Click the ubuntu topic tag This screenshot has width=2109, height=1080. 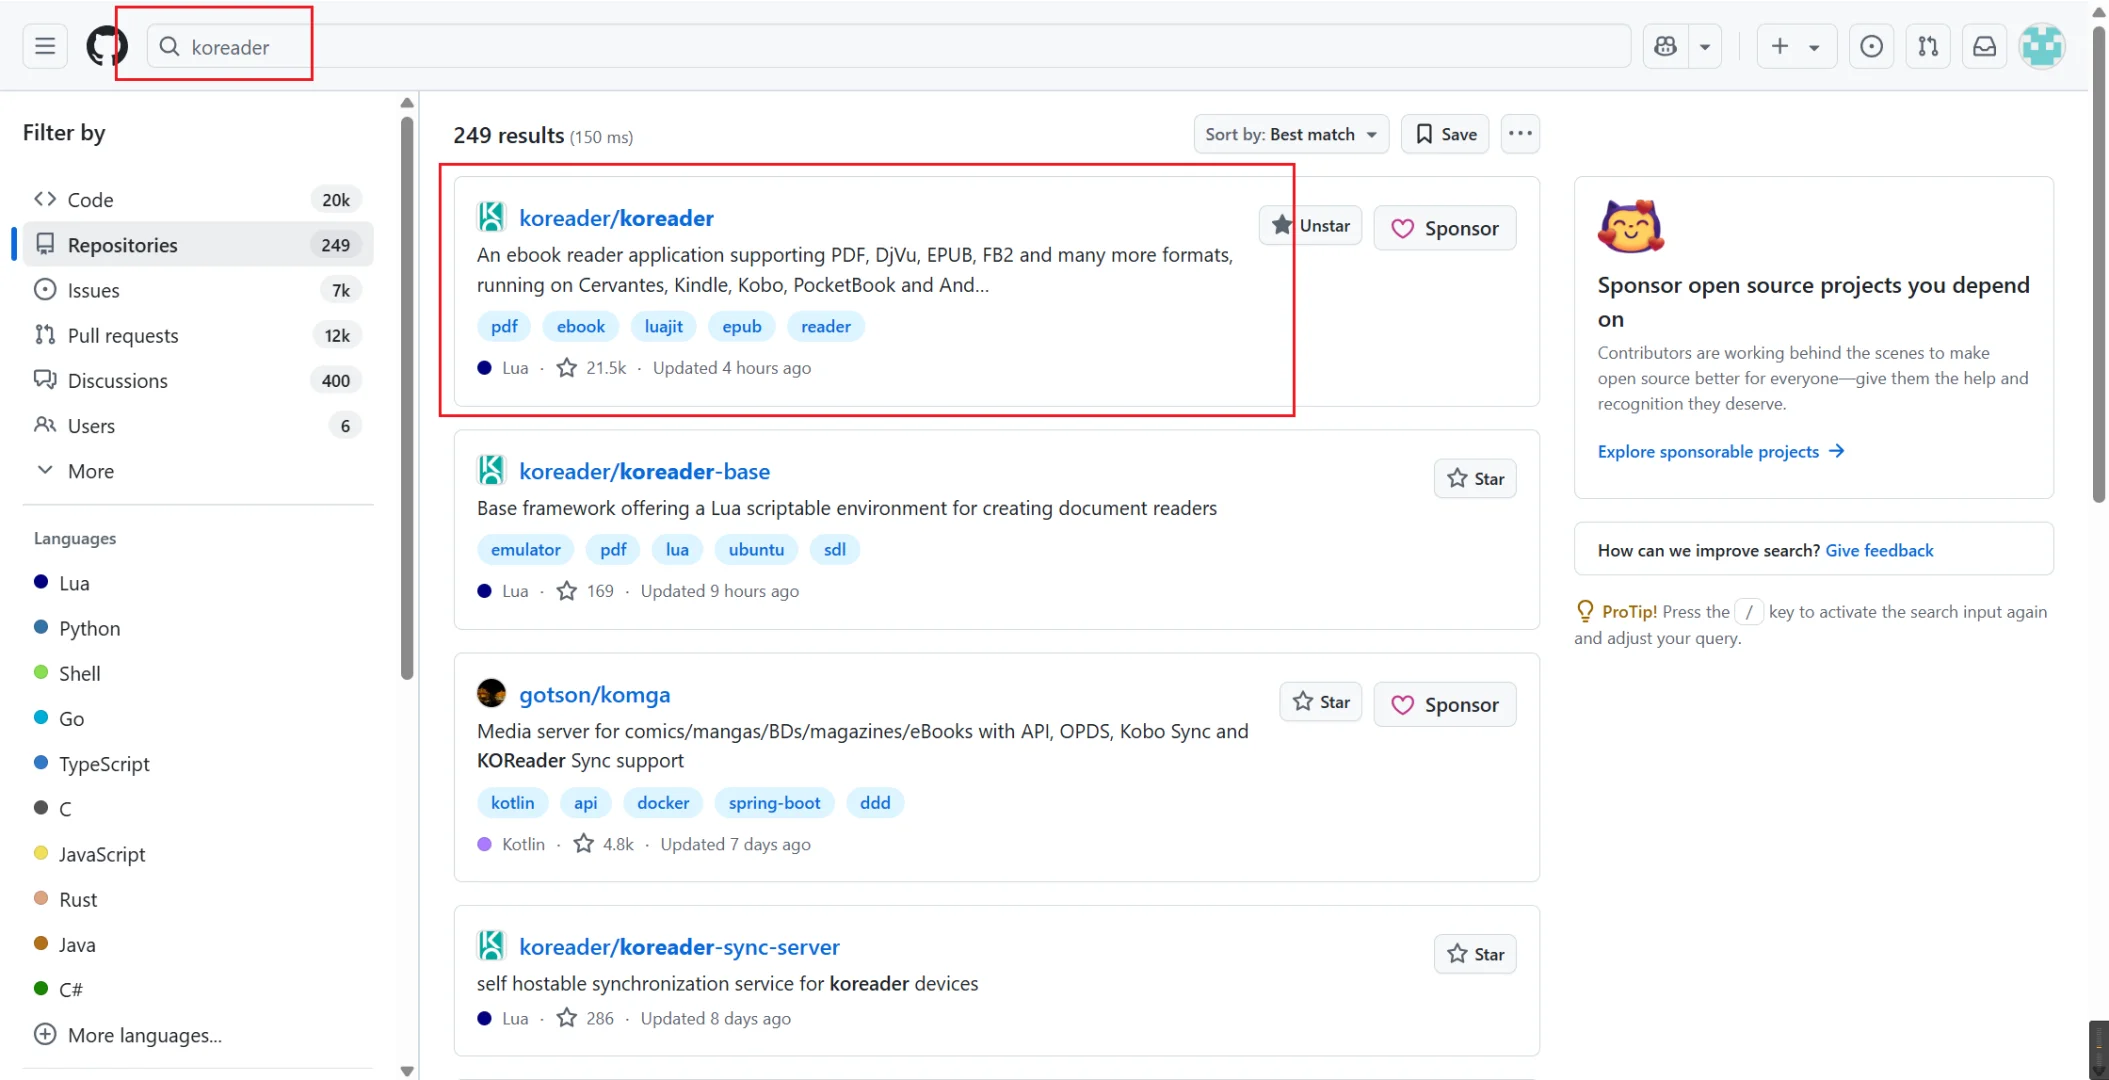pyautogui.click(x=756, y=549)
